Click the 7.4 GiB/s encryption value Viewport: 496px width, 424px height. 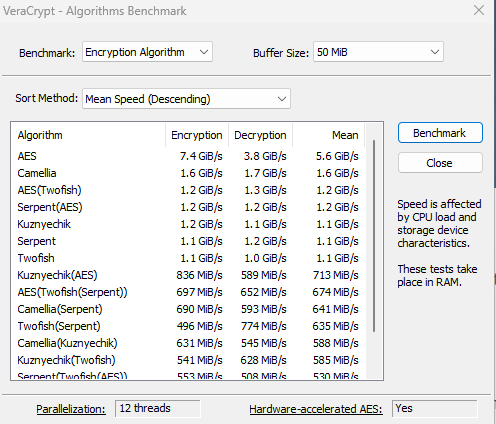point(201,156)
